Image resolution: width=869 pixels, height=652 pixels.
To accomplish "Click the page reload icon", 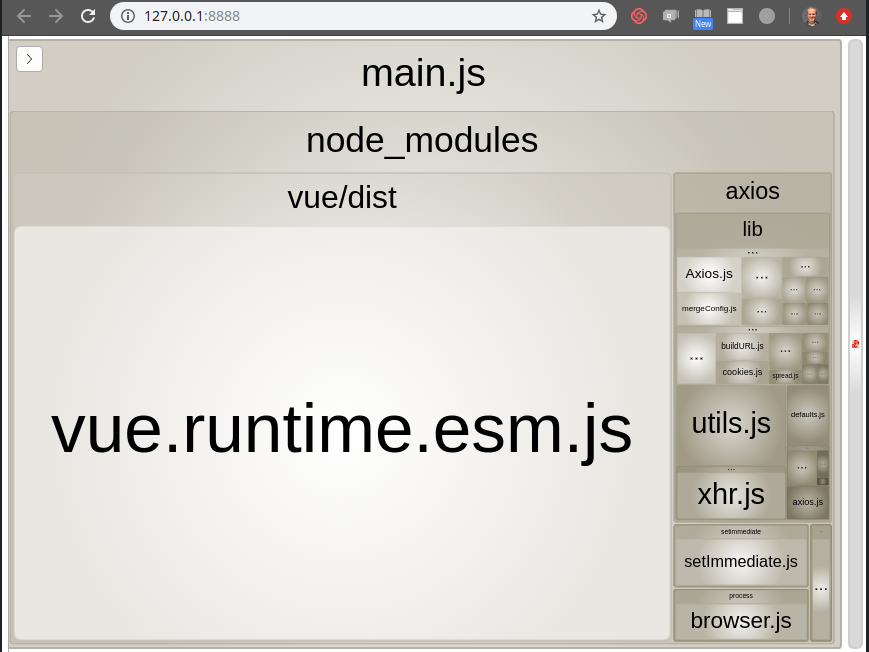I will click(x=88, y=16).
